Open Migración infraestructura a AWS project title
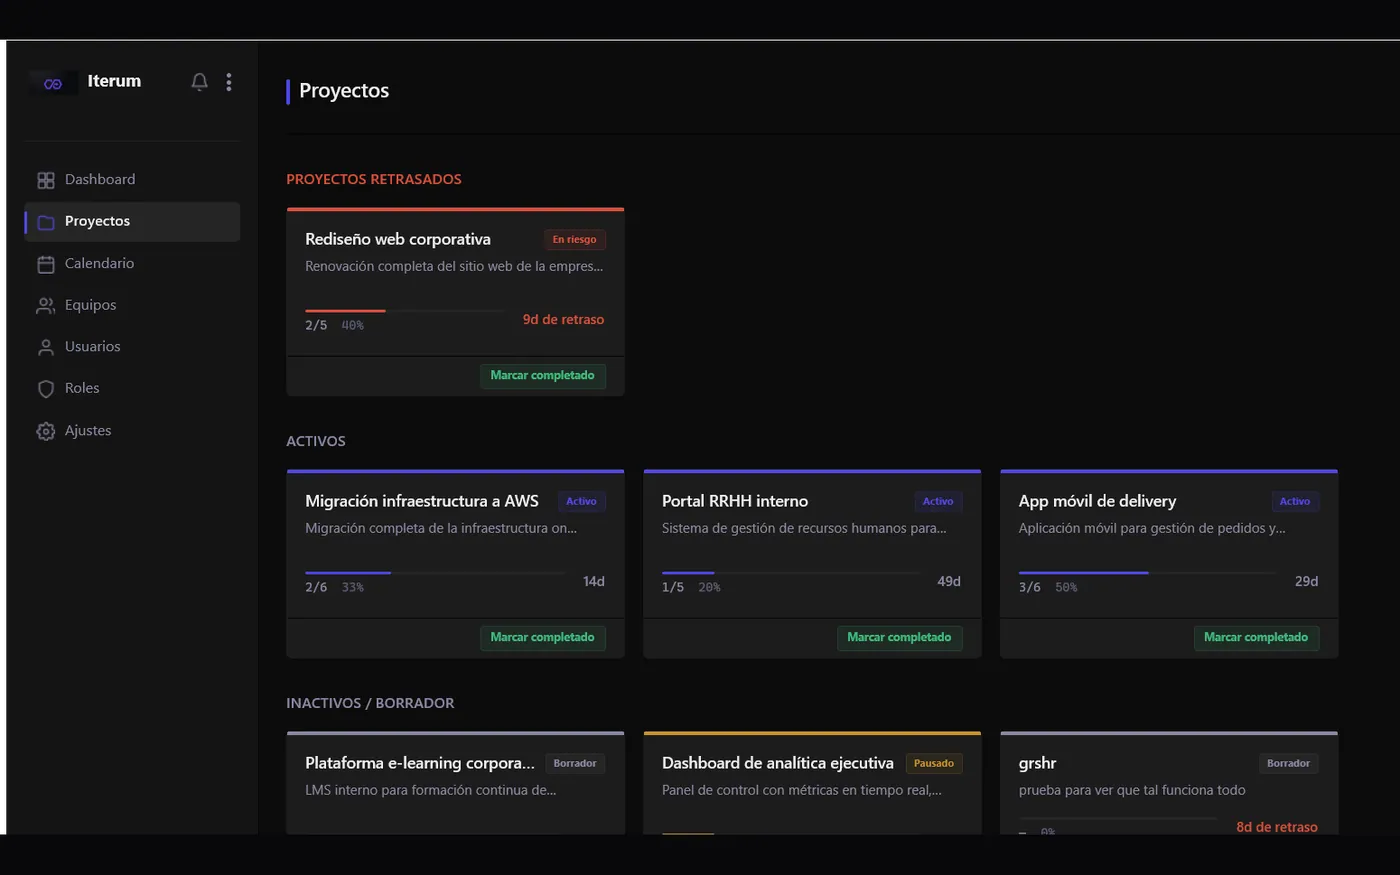This screenshot has height=875, width=1400. click(x=422, y=501)
